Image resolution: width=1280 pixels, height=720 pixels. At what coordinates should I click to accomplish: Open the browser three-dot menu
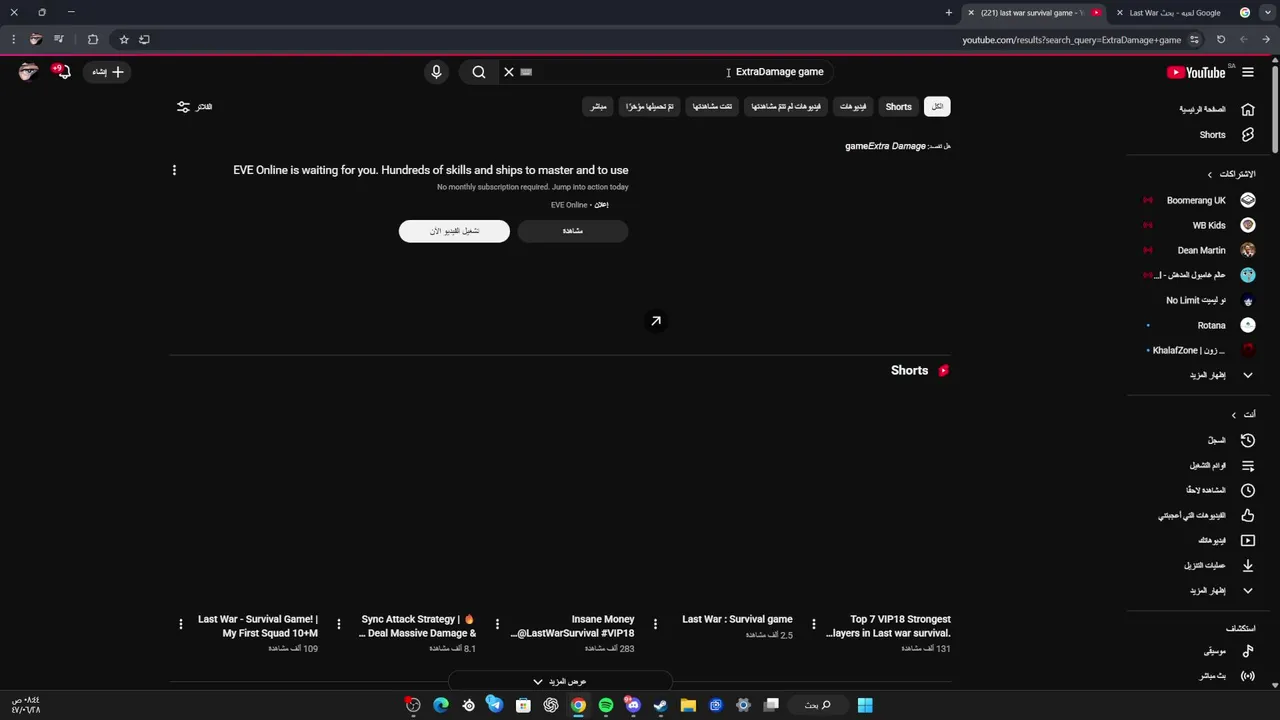coord(13,40)
